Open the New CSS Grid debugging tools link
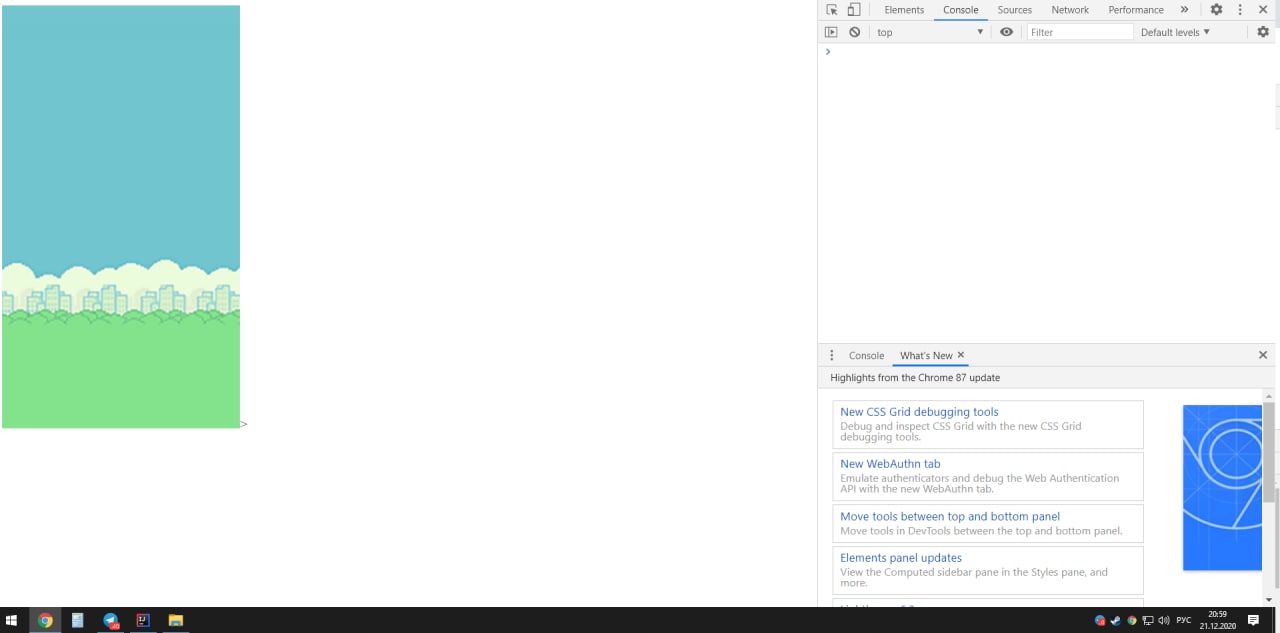The height and width of the screenshot is (633, 1280). click(x=919, y=412)
